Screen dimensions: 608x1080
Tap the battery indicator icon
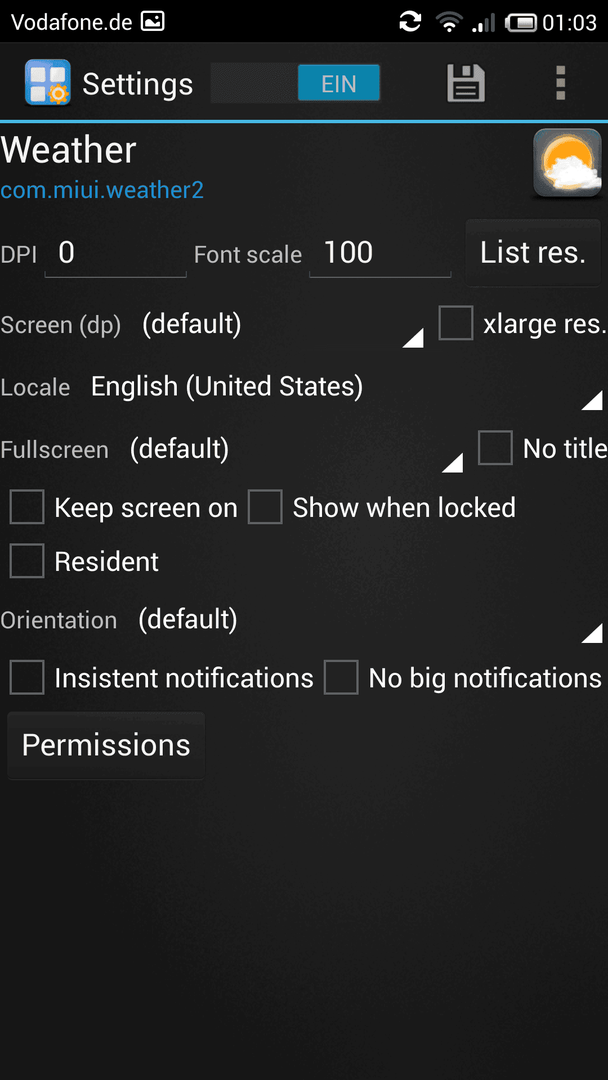tap(521, 23)
